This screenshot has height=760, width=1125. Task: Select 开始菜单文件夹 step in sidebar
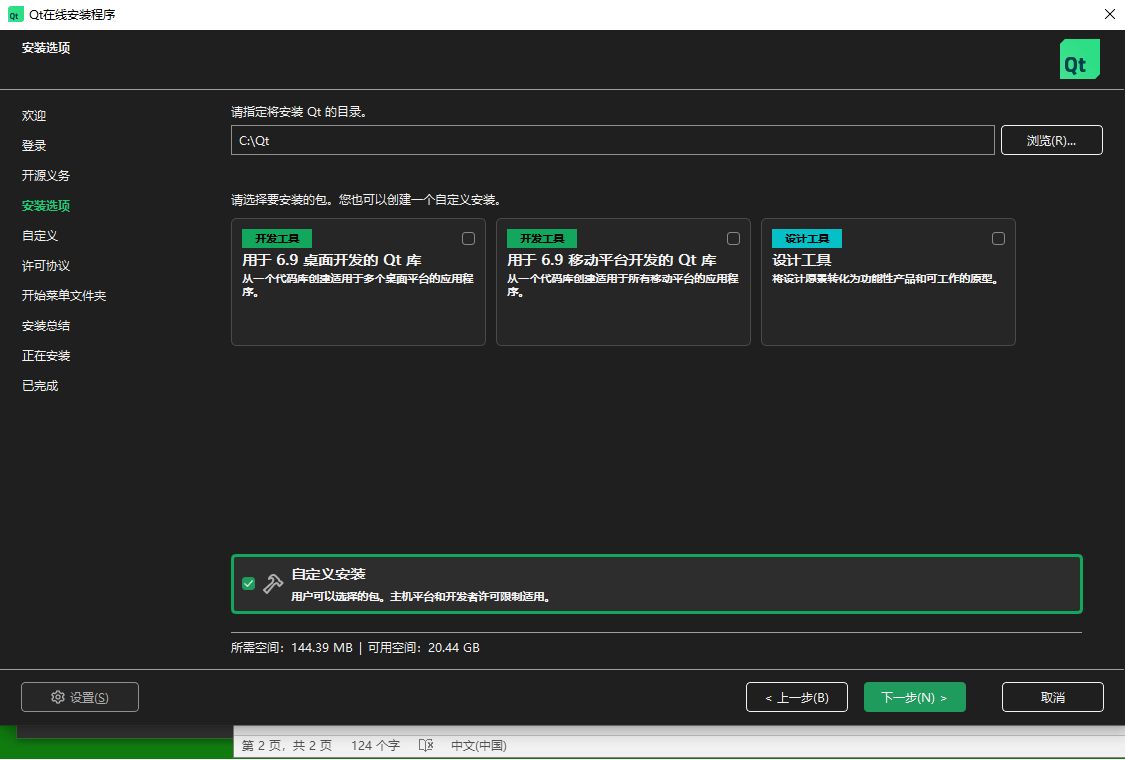pyautogui.click(x=64, y=296)
